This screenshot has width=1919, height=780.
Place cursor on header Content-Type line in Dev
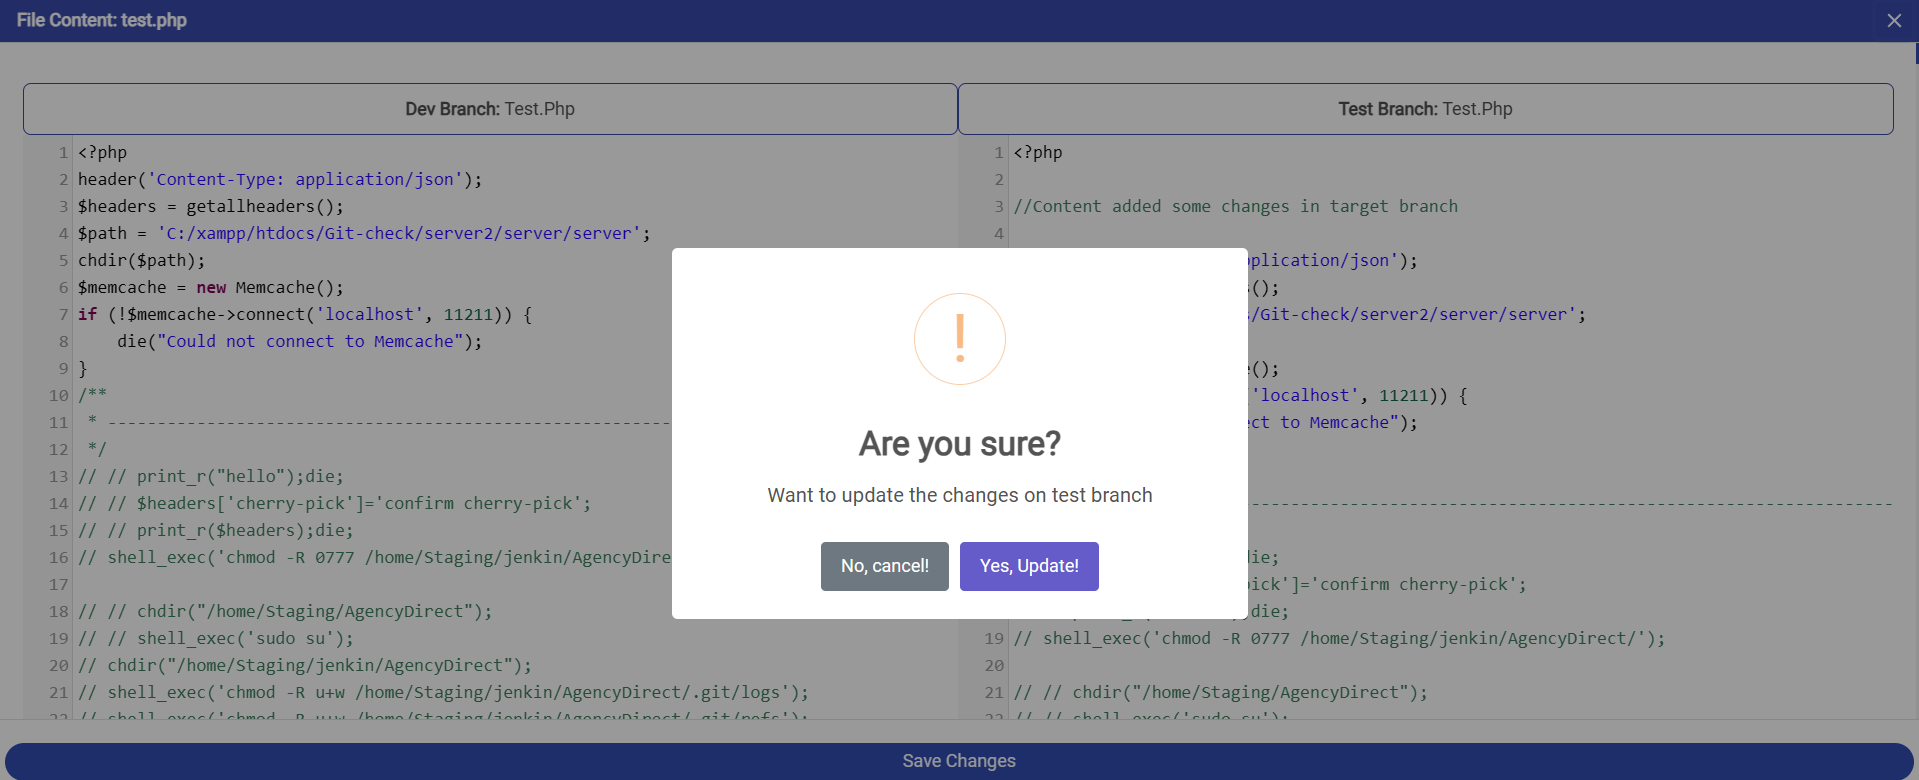pyautogui.click(x=280, y=180)
